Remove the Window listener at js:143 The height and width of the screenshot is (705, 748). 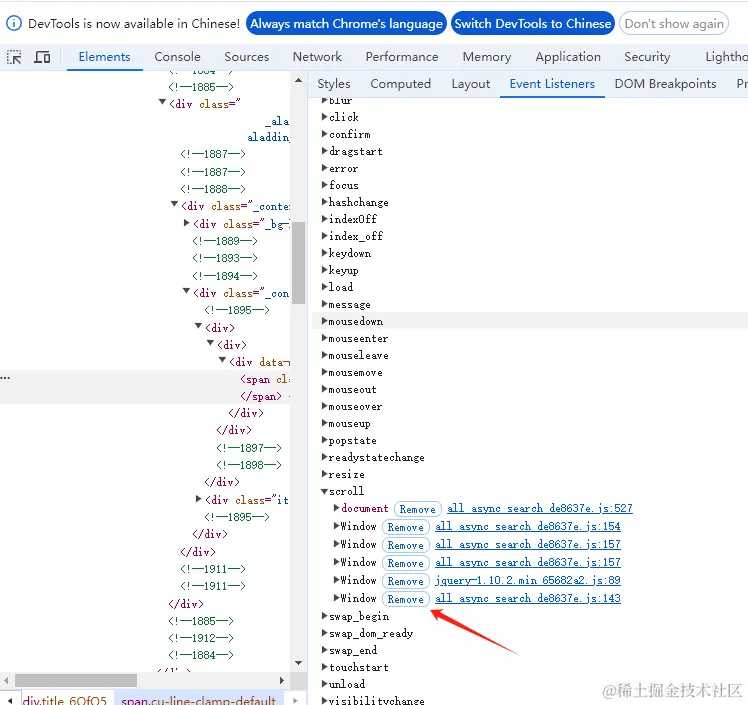tap(405, 599)
